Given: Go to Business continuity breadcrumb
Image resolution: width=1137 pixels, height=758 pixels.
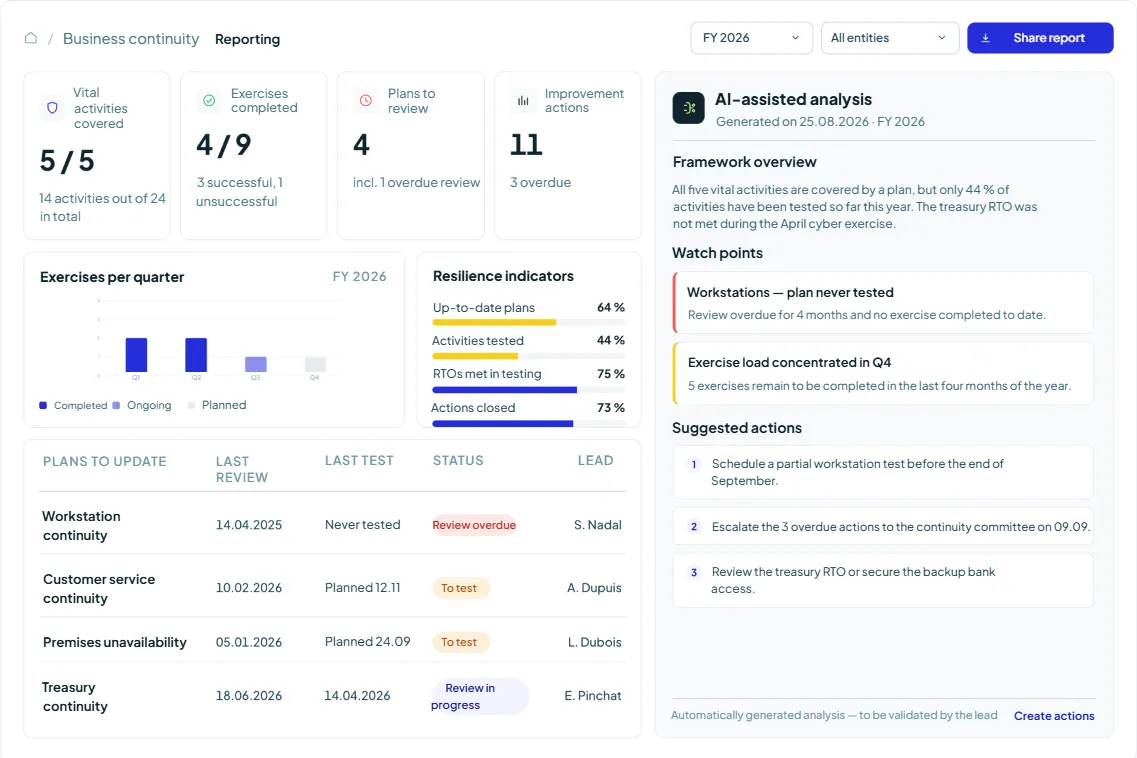Looking at the screenshot, I should coord(131,38).
